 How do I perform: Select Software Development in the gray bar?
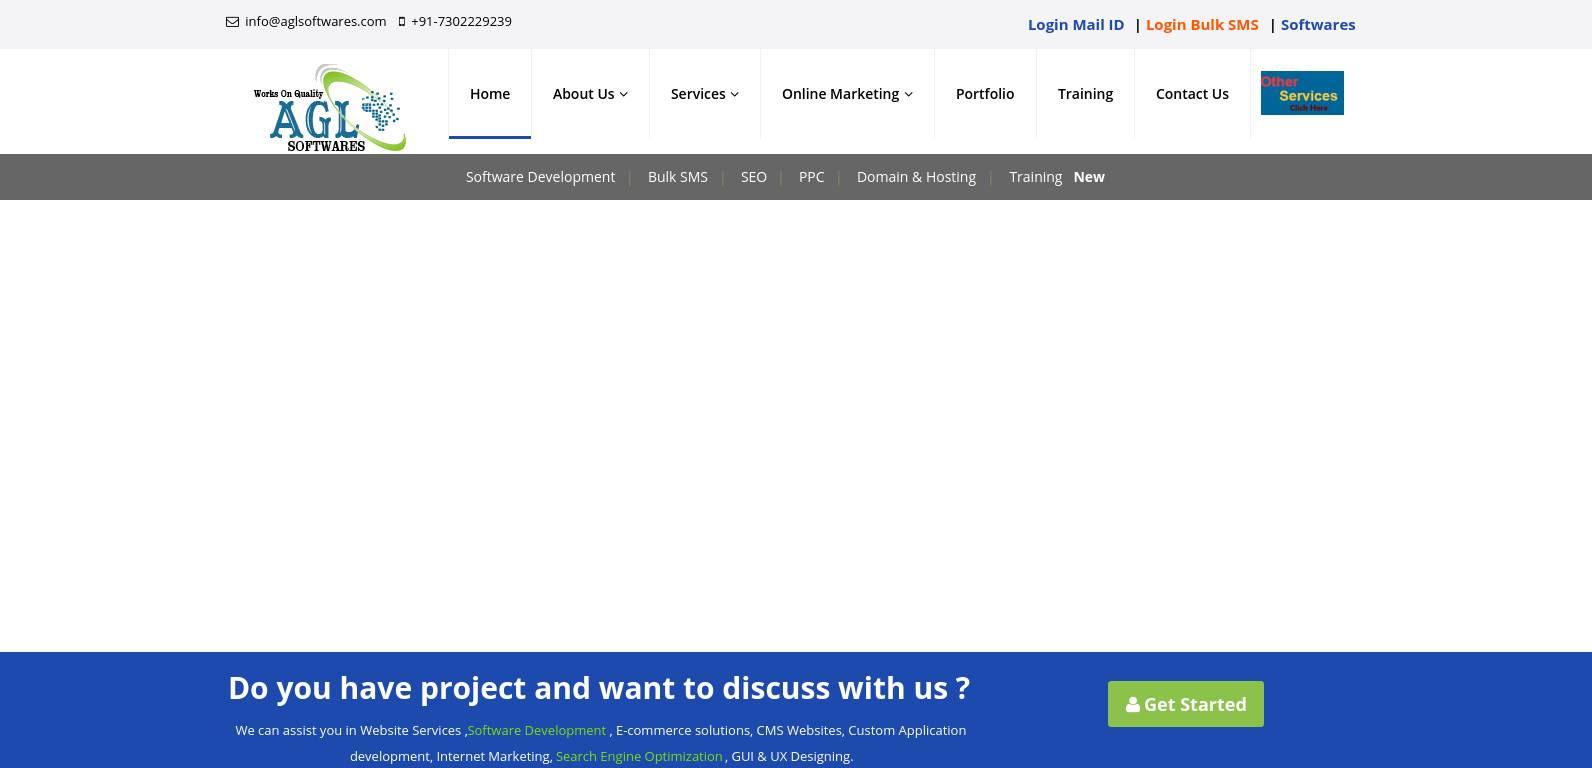(540, 177)
